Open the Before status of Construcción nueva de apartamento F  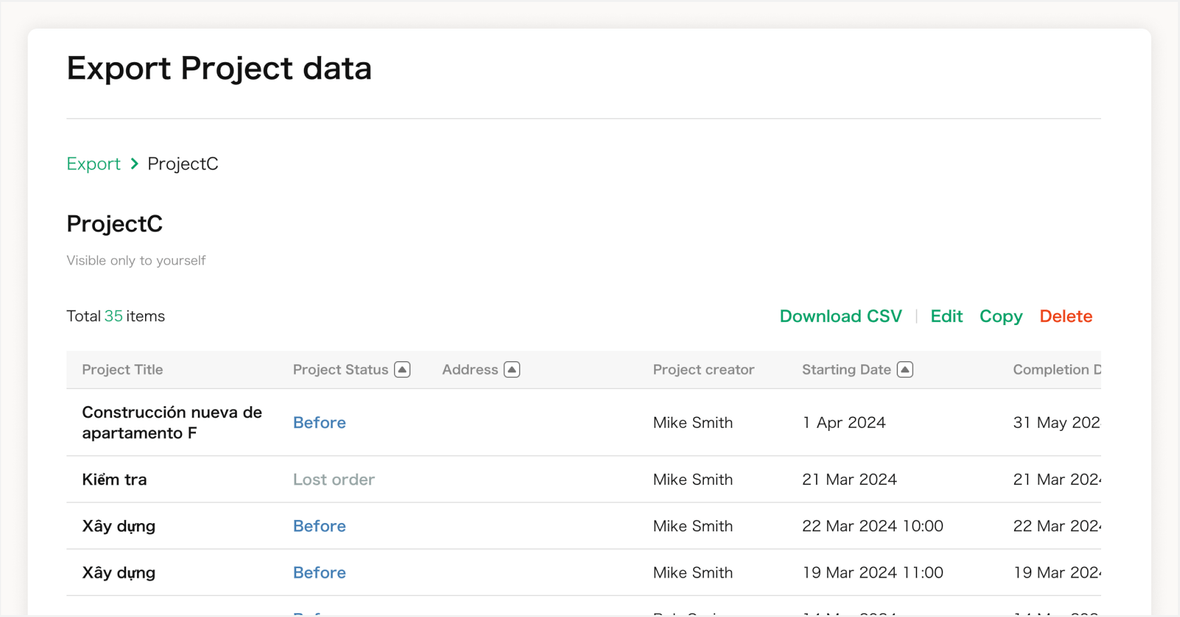(x=319, y=422)
